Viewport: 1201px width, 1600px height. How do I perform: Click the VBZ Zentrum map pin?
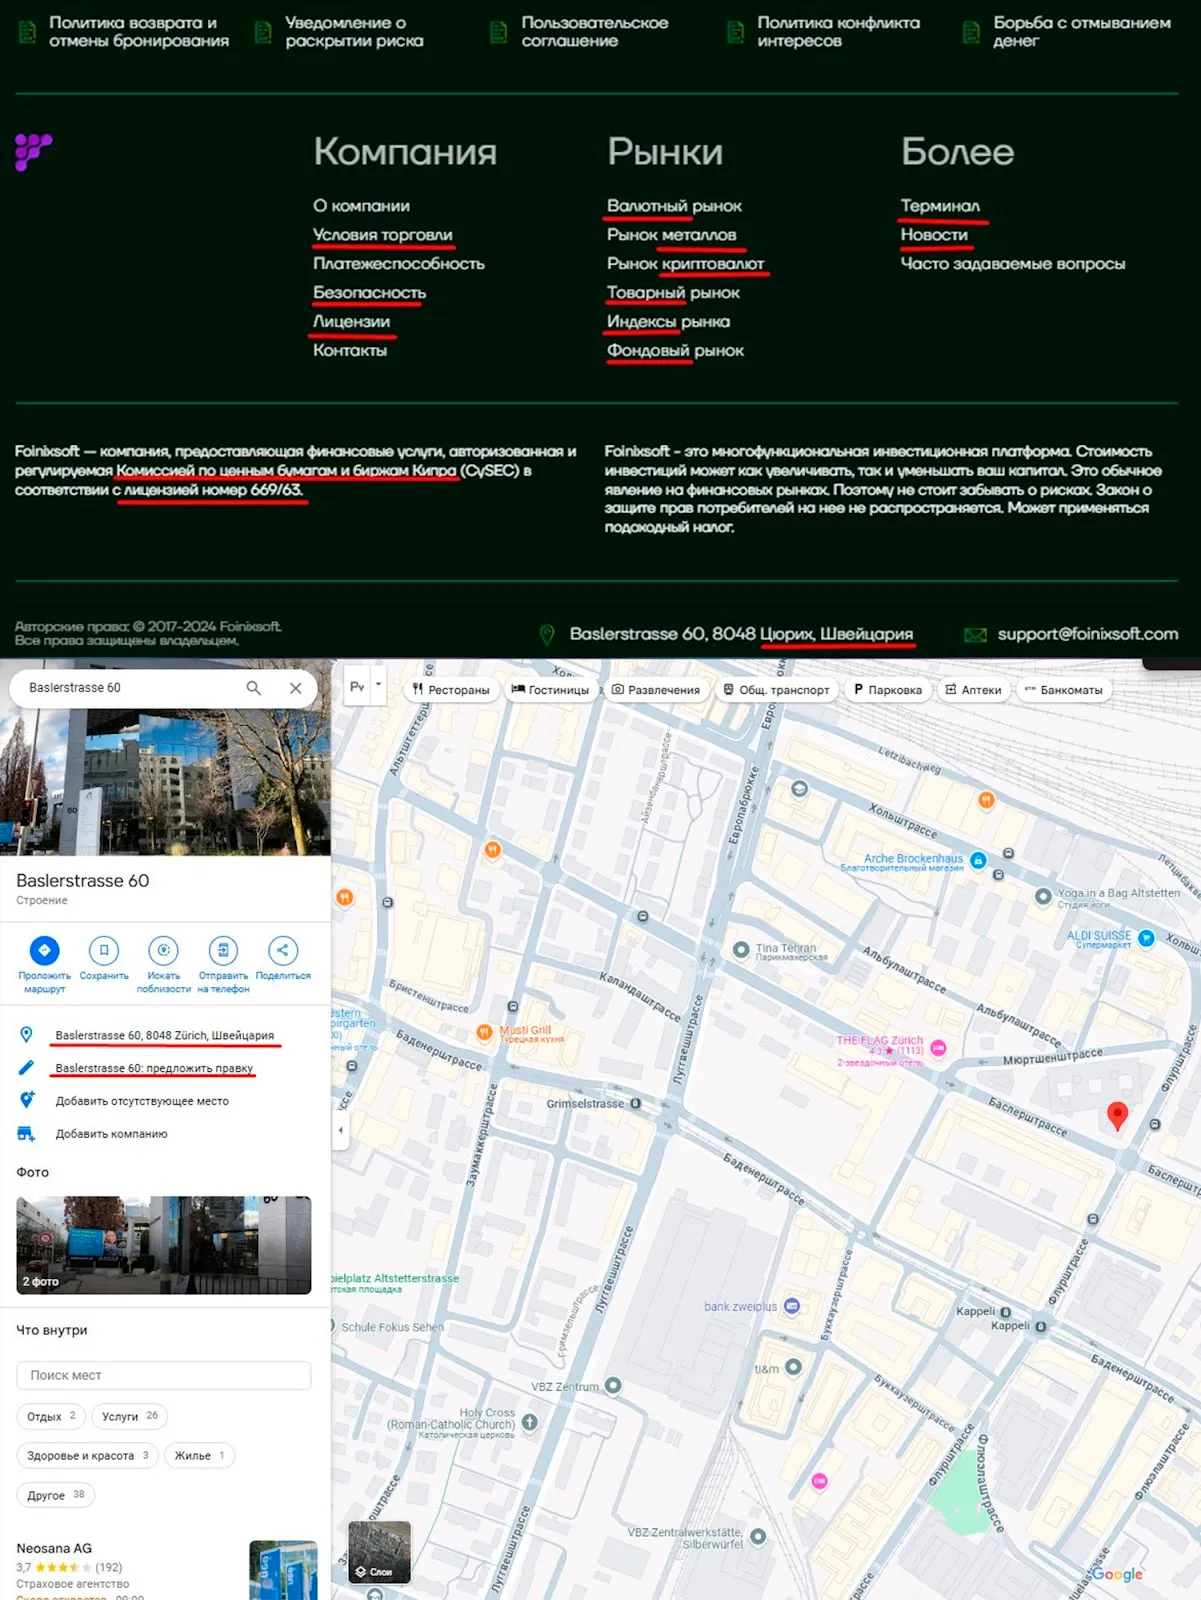tap(613, 1385)
